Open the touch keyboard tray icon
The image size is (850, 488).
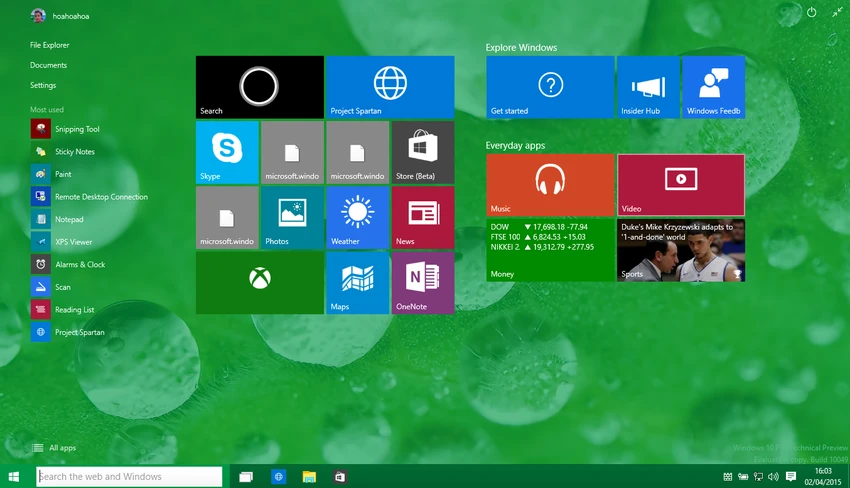tap(728, 477)
